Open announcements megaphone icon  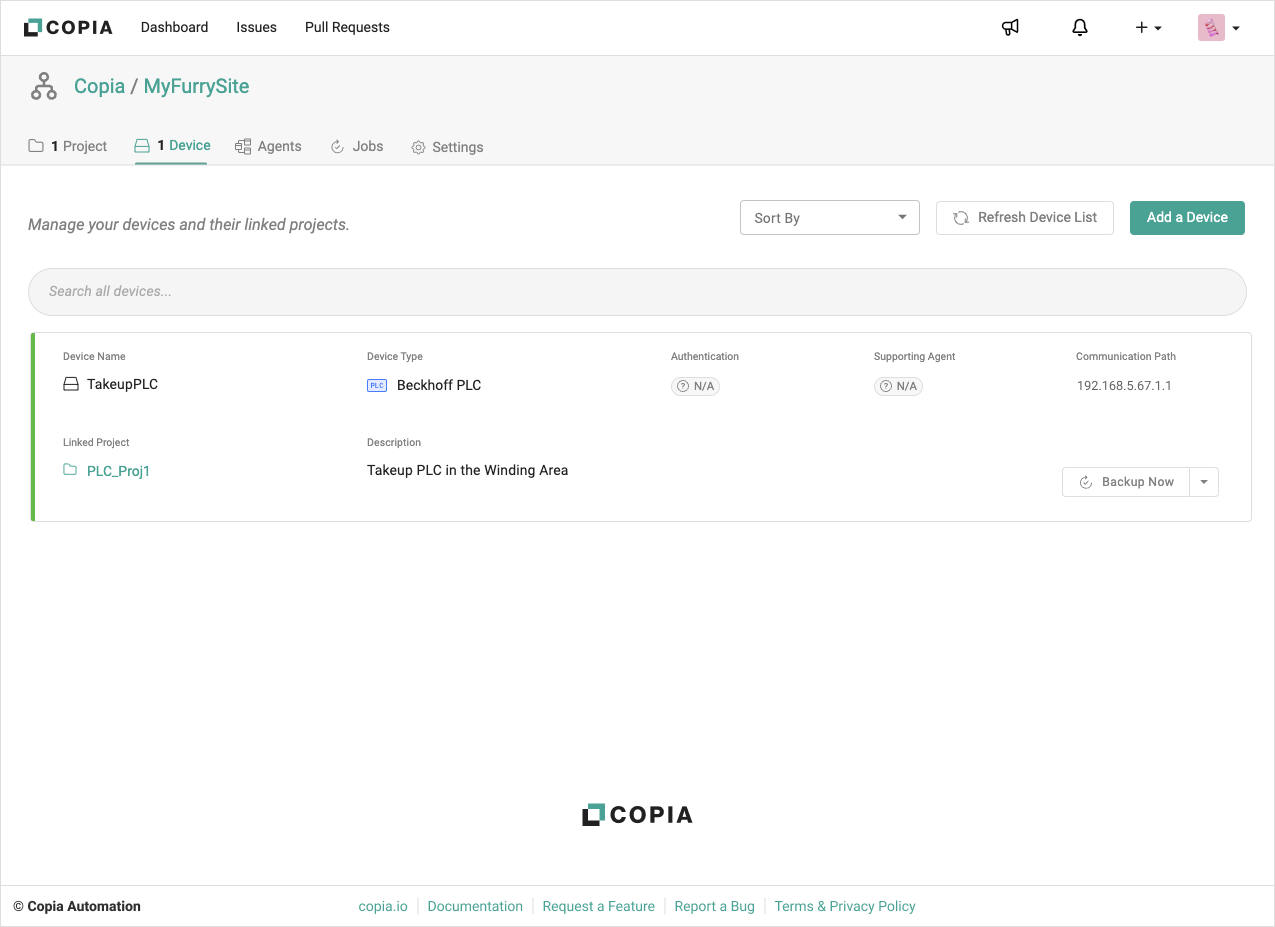point(1010,28)
